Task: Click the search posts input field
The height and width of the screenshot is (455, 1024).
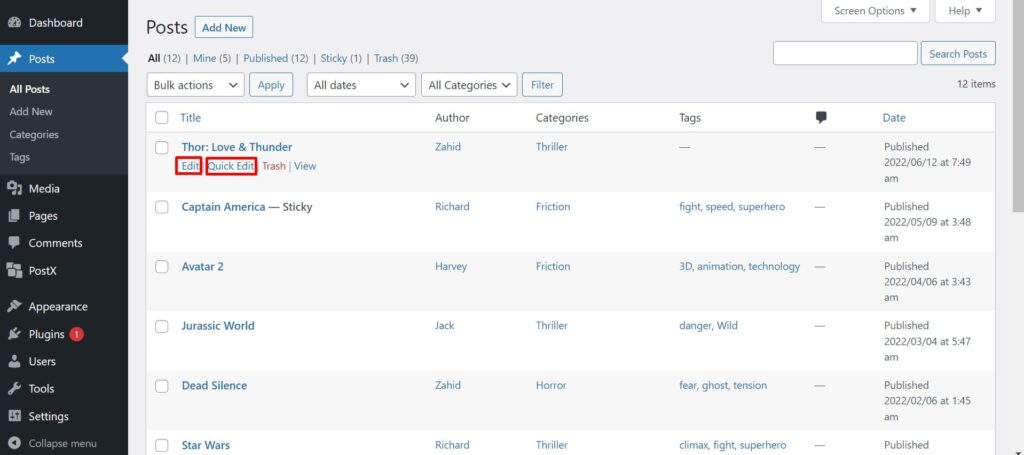Action: click(845, 54)
